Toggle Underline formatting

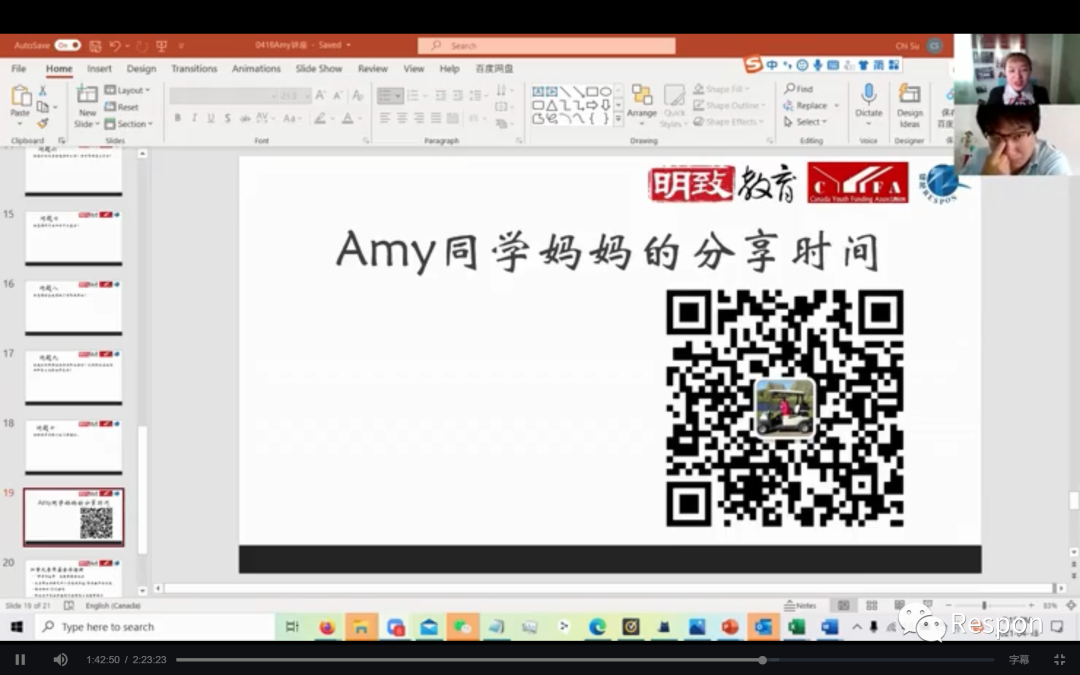211,118
